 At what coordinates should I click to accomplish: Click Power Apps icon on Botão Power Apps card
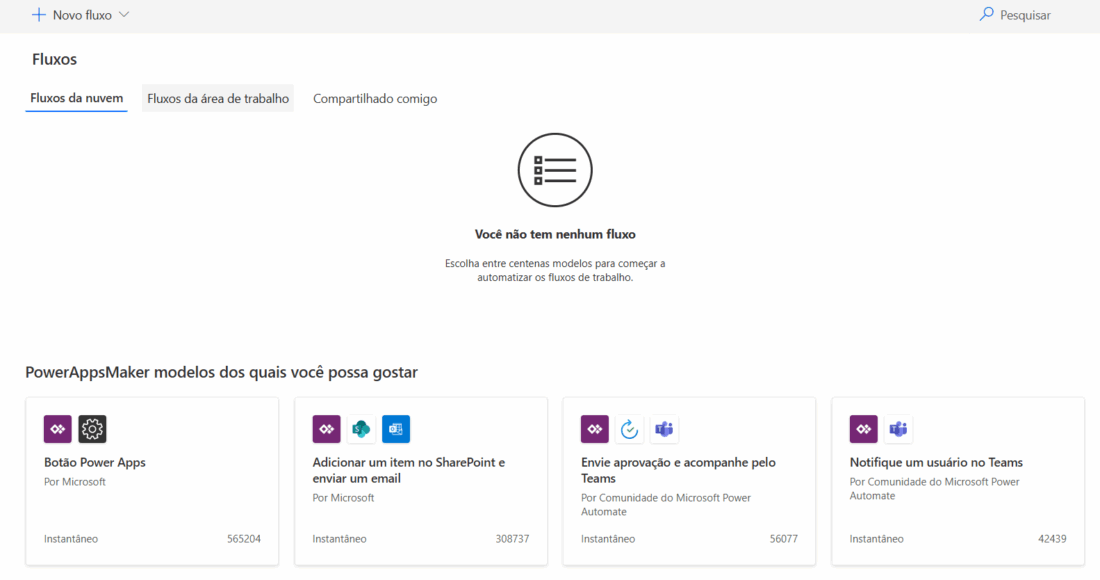pos(58,429)
